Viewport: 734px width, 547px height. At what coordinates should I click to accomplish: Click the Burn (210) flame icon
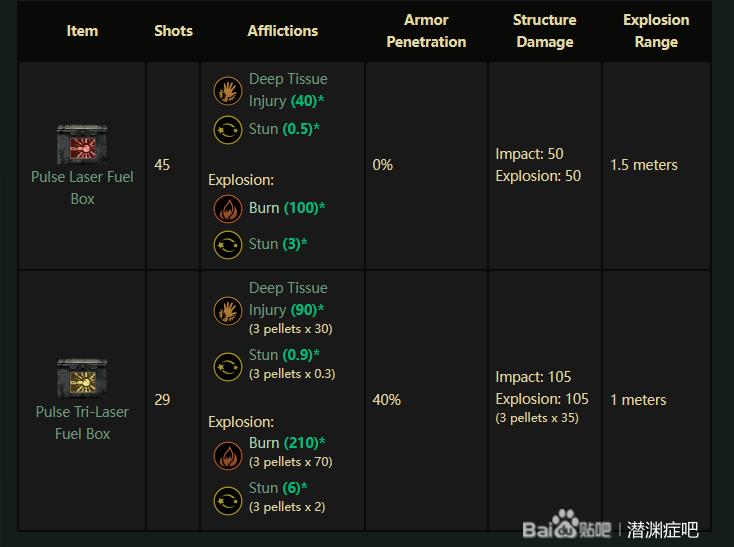[228, 455]
